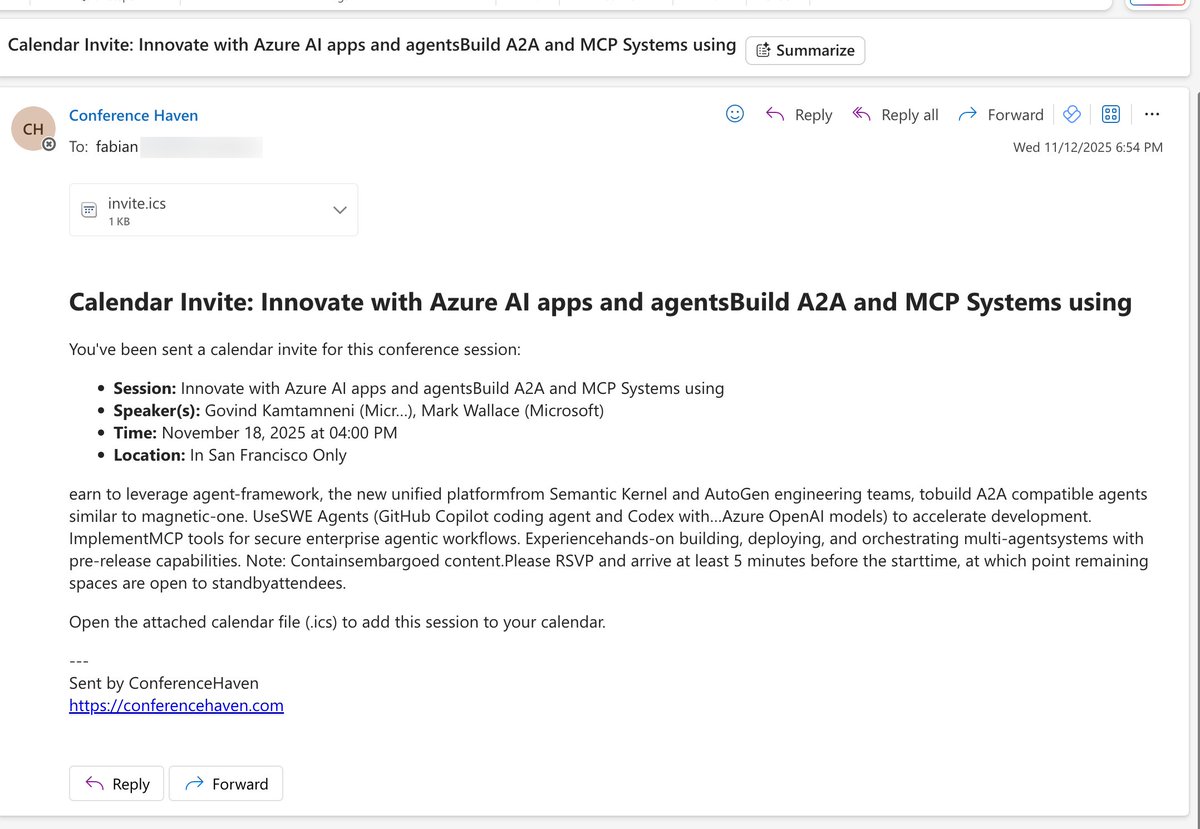
Task: Click the Summarize button
Action: click(805, 50)
